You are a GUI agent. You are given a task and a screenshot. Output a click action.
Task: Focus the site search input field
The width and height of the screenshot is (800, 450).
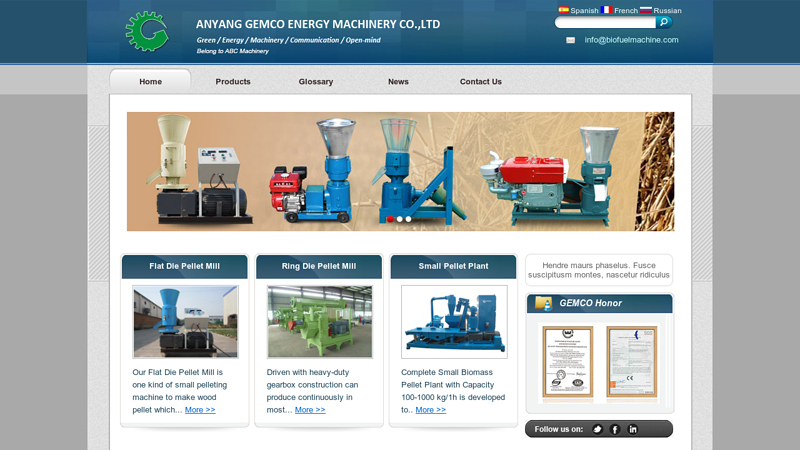[x=605, y=22]
